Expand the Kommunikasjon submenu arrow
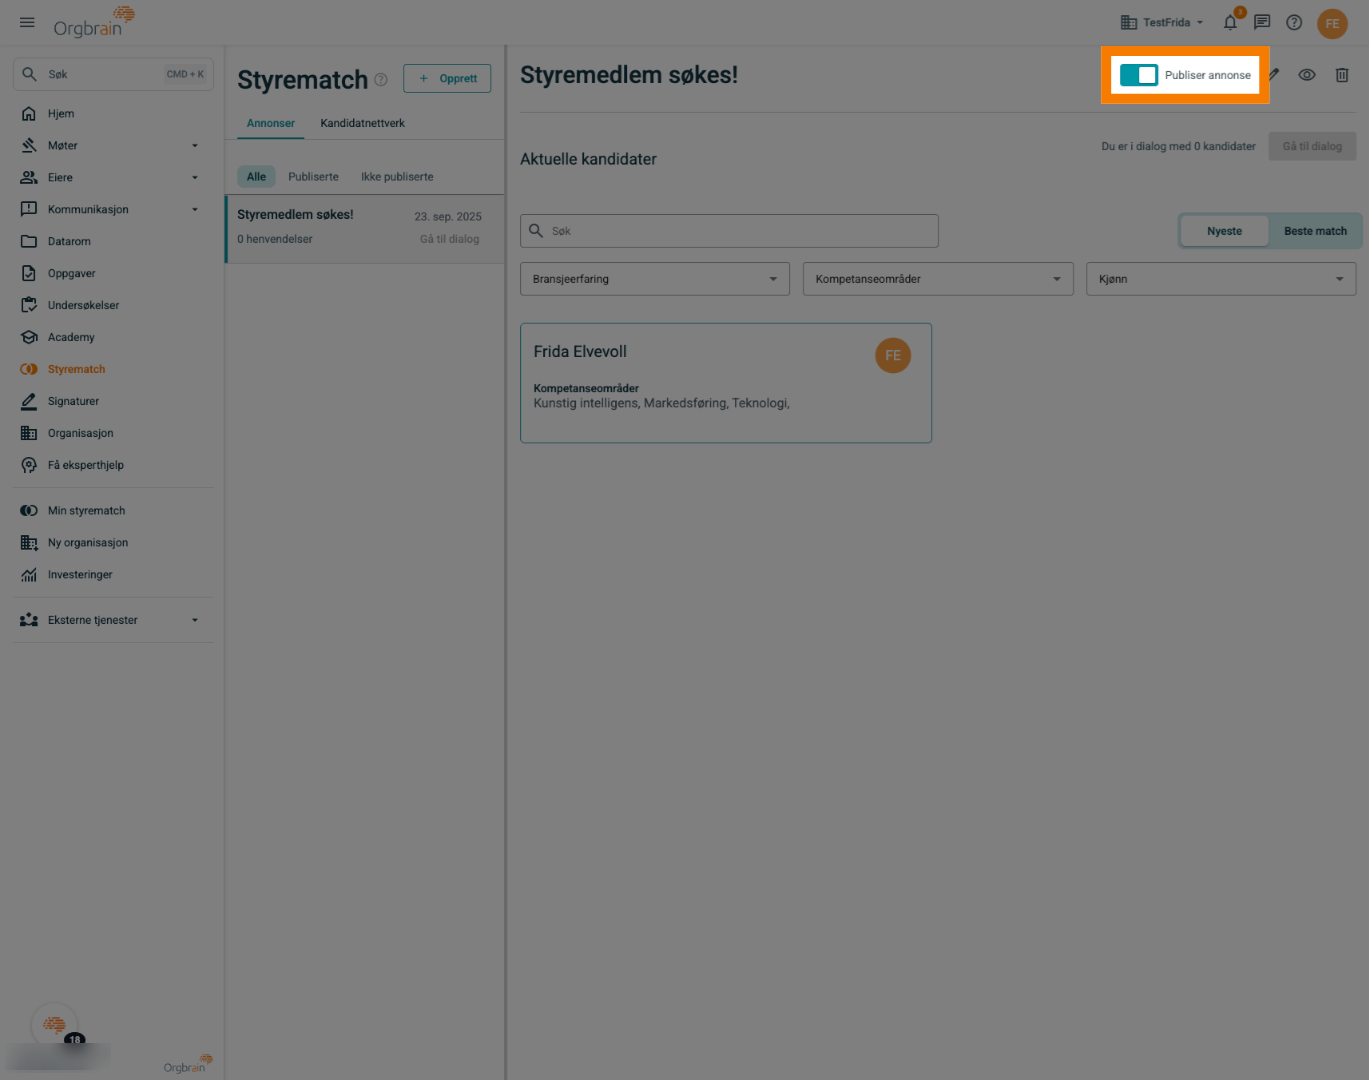Image resolution: width=1369 pixels, height=1080 pixels. (195, 210)
